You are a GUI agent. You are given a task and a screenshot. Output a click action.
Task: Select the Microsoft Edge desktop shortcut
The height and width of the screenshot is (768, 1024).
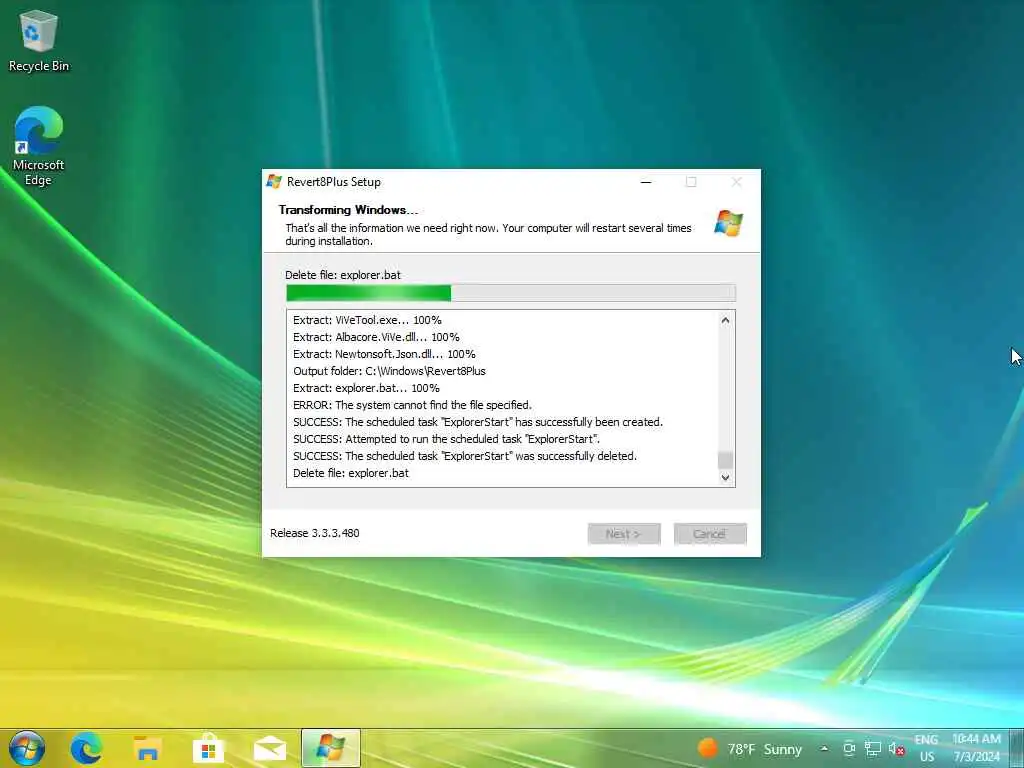point(39,146)
